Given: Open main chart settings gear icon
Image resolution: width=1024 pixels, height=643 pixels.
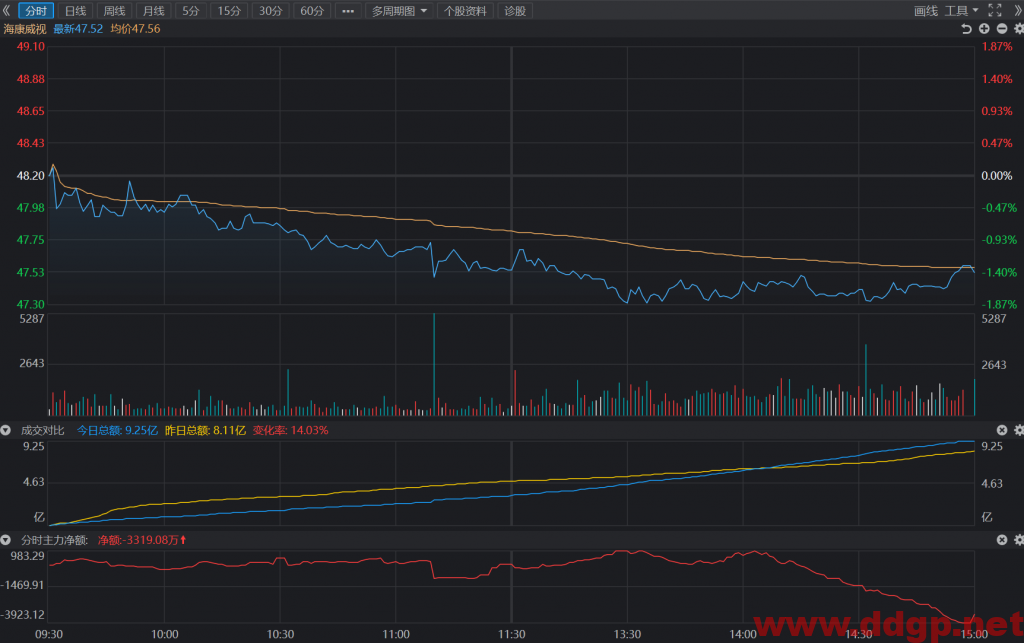Looking at the screenshot, I should tap(1019, 29).
